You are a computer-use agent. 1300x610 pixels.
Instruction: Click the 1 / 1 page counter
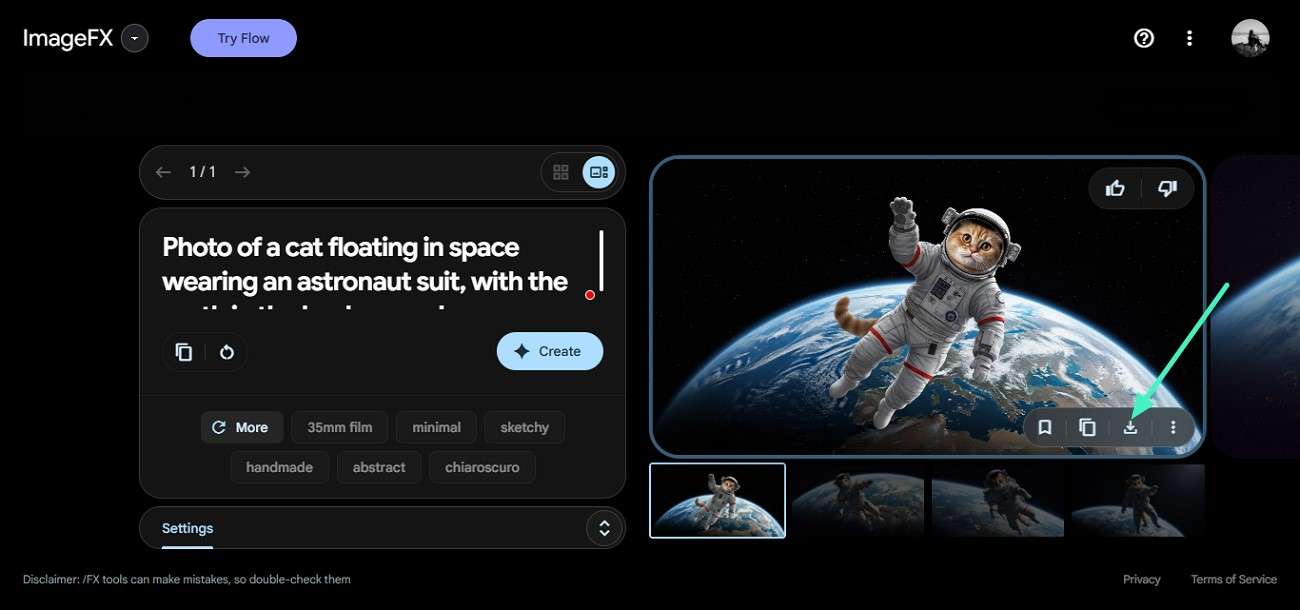pos(203,172)
